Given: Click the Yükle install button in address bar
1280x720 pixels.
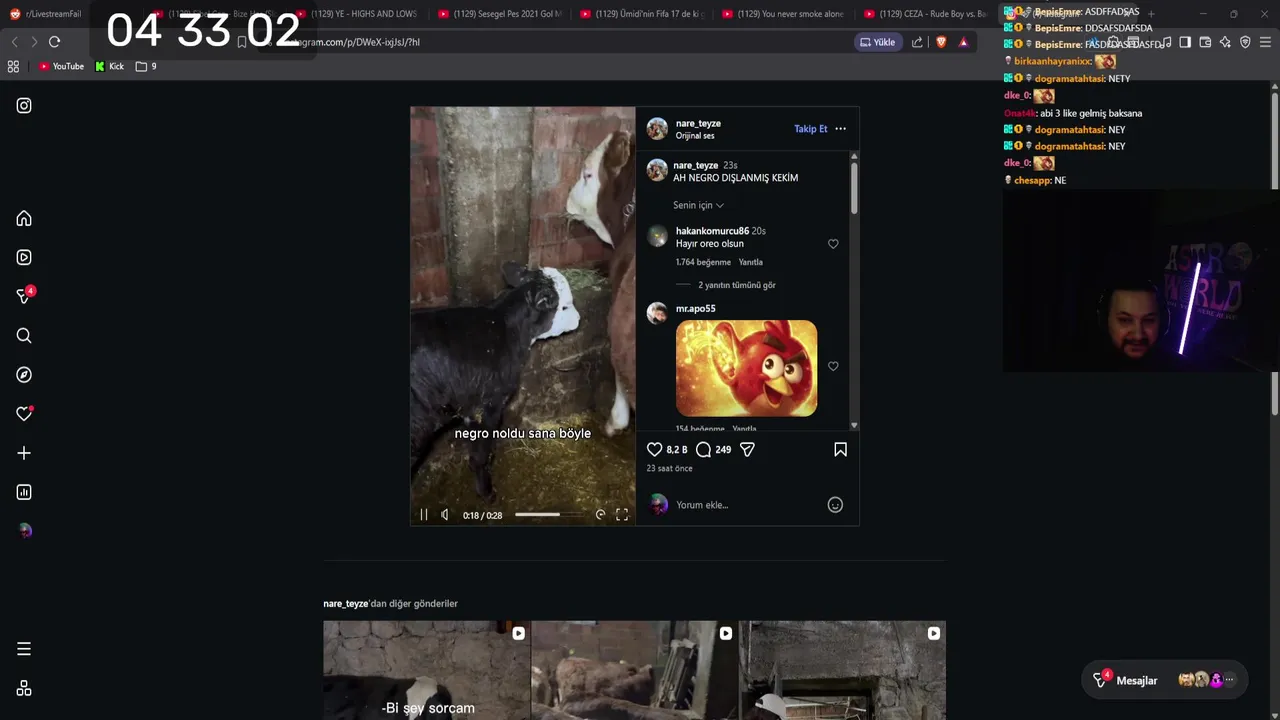Looking at the screenshot, I should [x=877, y=42].
